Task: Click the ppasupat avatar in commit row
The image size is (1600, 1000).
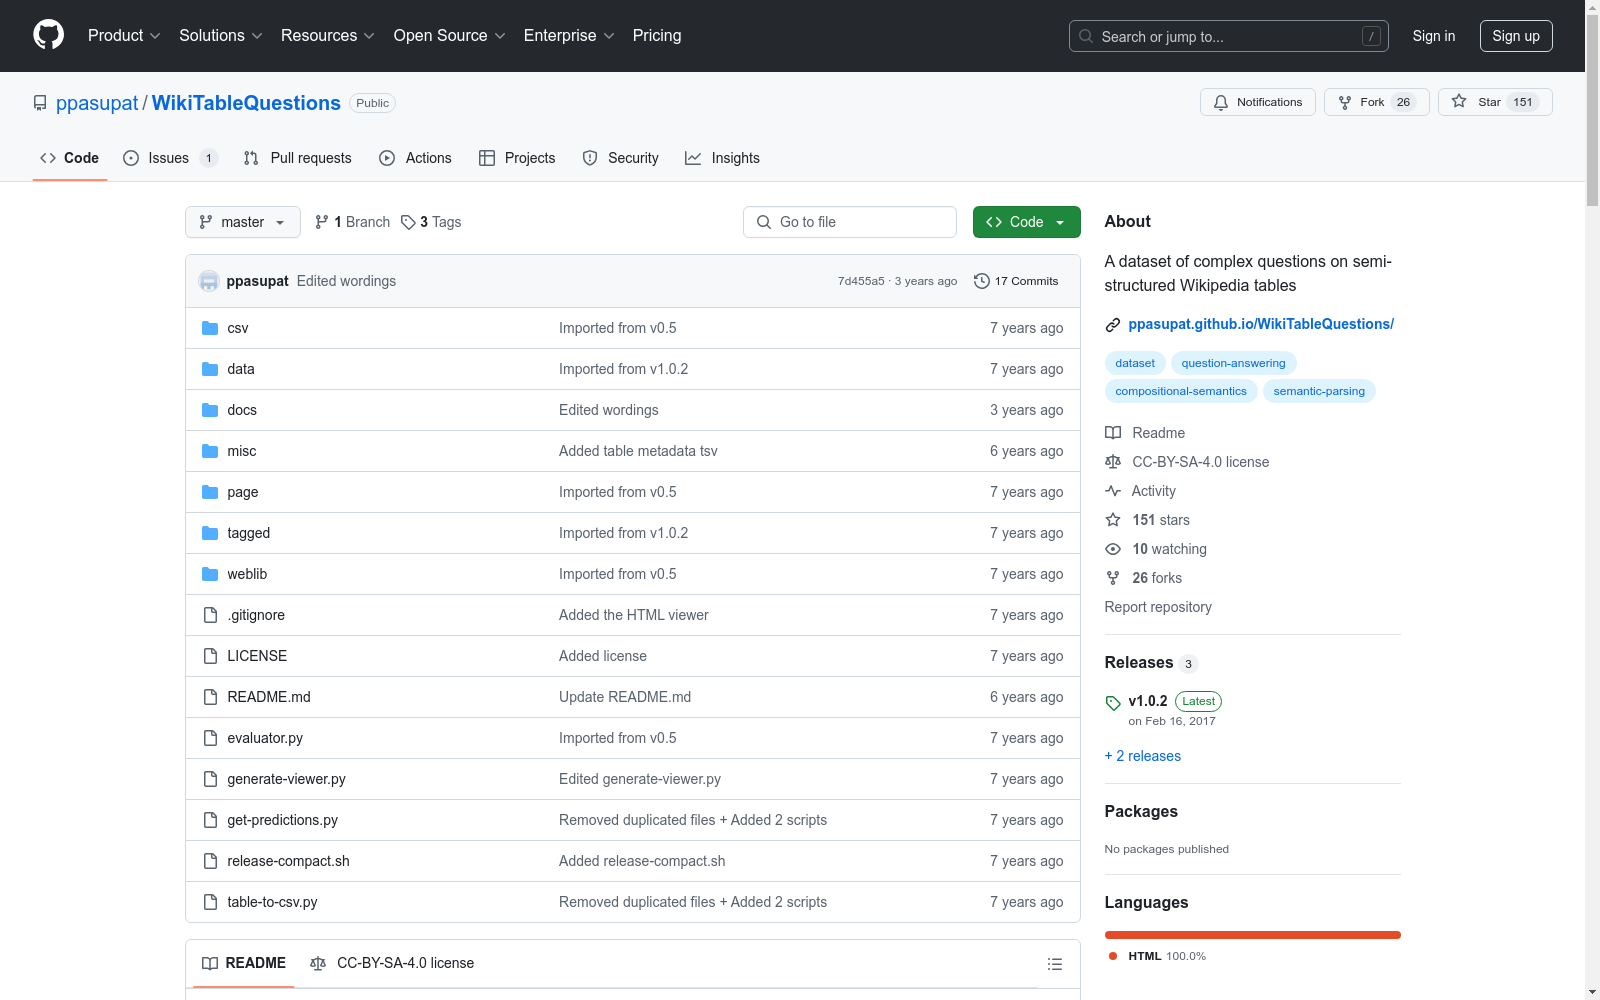Action: 209,281
